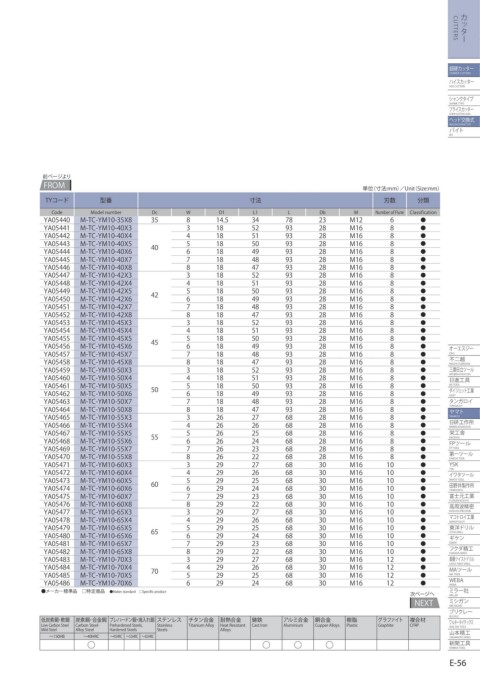
Task: Open the 東洋ドリル maker tab
Action: click(464, 529)
